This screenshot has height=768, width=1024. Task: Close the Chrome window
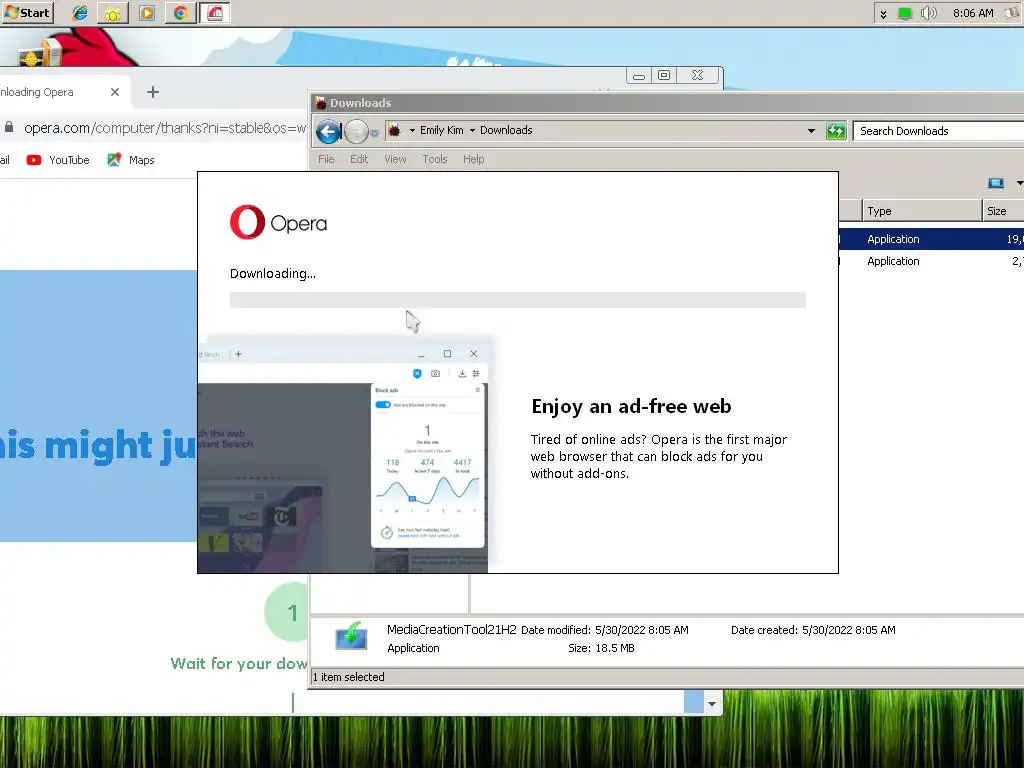click(x=697, y=76)
